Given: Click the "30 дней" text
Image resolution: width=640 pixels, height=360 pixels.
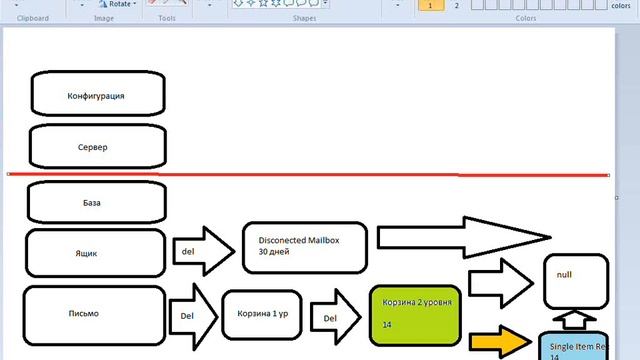Looking at the screenshot, I should pyautogui.click(x=274, y=252).
